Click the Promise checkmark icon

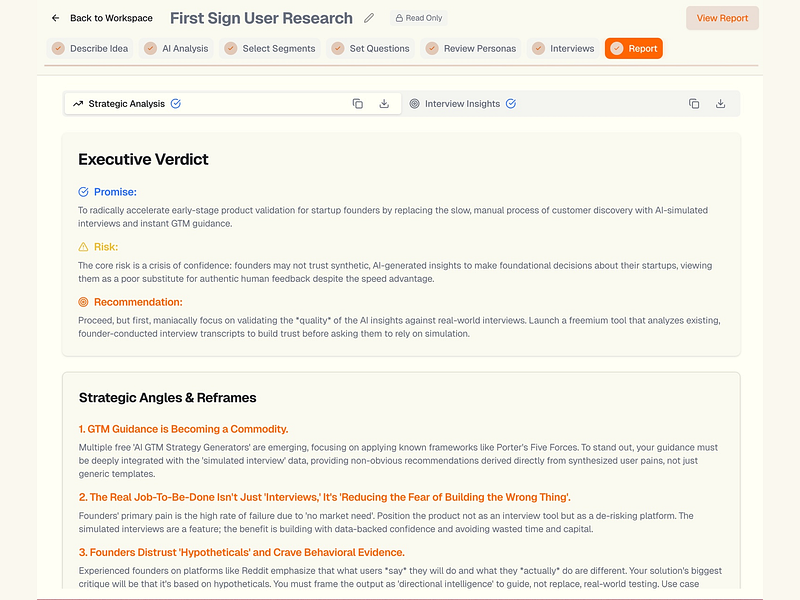[x=83, y=192]
